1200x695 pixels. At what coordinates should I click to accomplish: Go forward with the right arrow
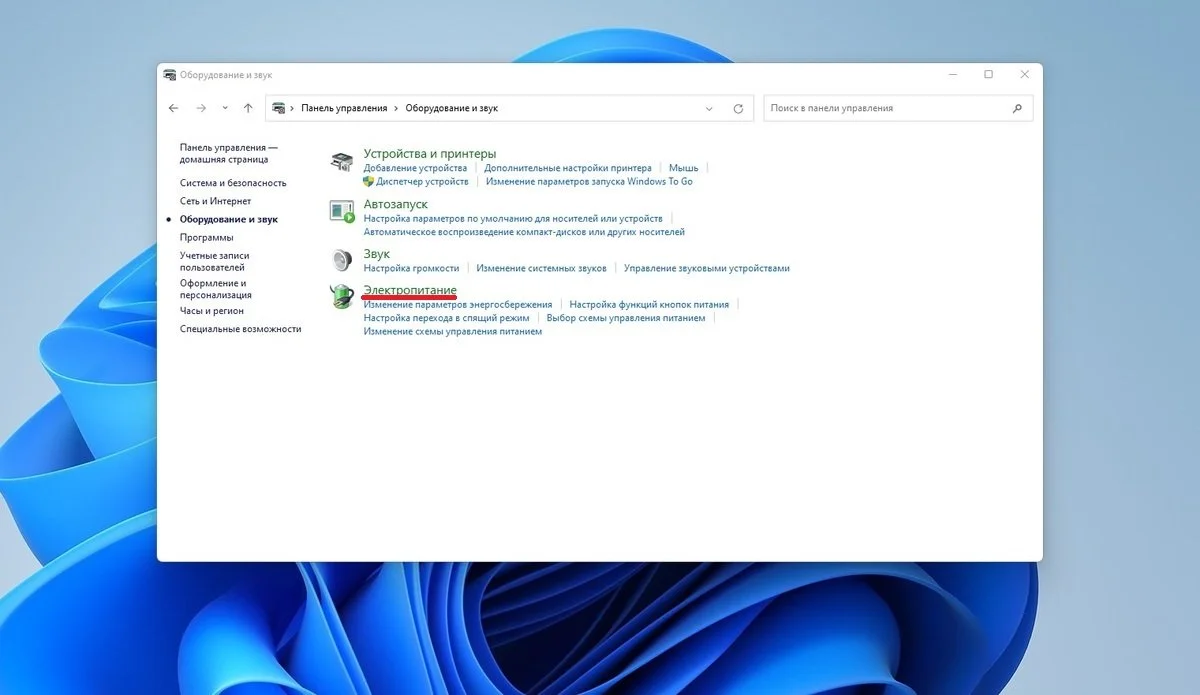tap(201, 108)
